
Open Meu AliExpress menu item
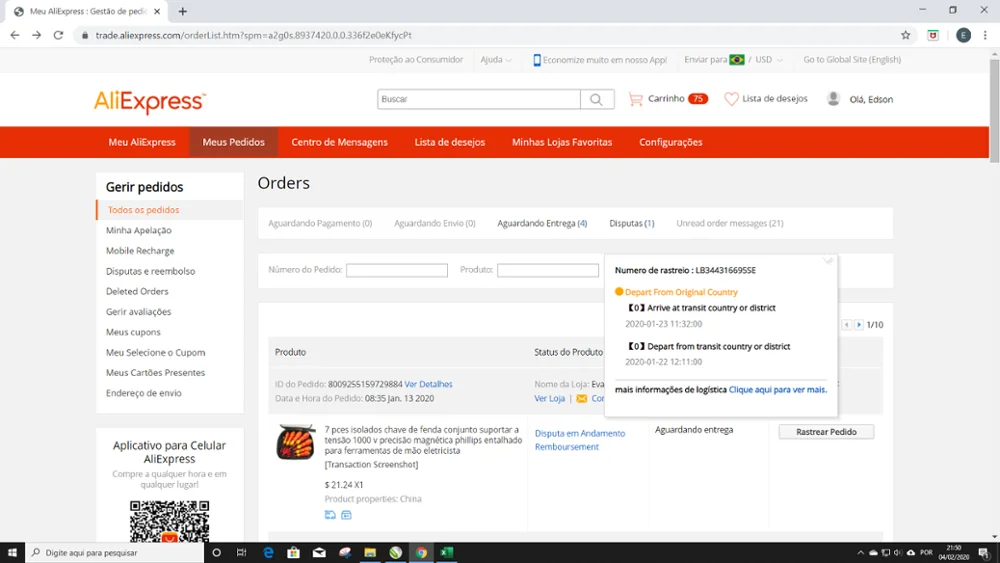(142, 142)
